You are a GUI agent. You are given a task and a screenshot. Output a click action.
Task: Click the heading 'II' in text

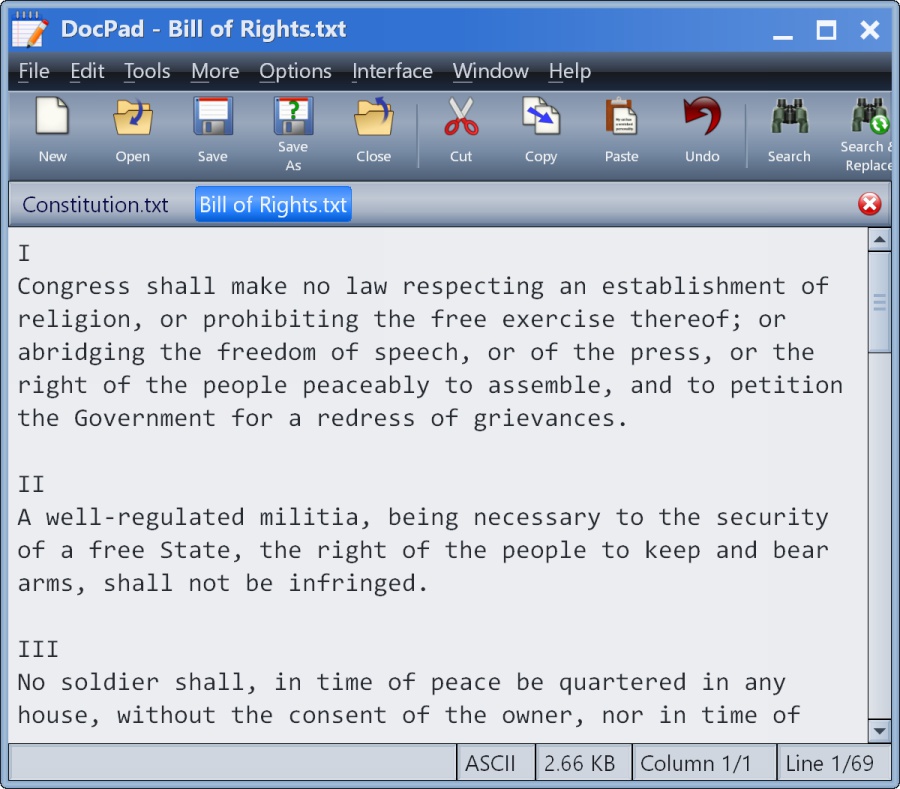pyautogui.click(x=31, y=484)
